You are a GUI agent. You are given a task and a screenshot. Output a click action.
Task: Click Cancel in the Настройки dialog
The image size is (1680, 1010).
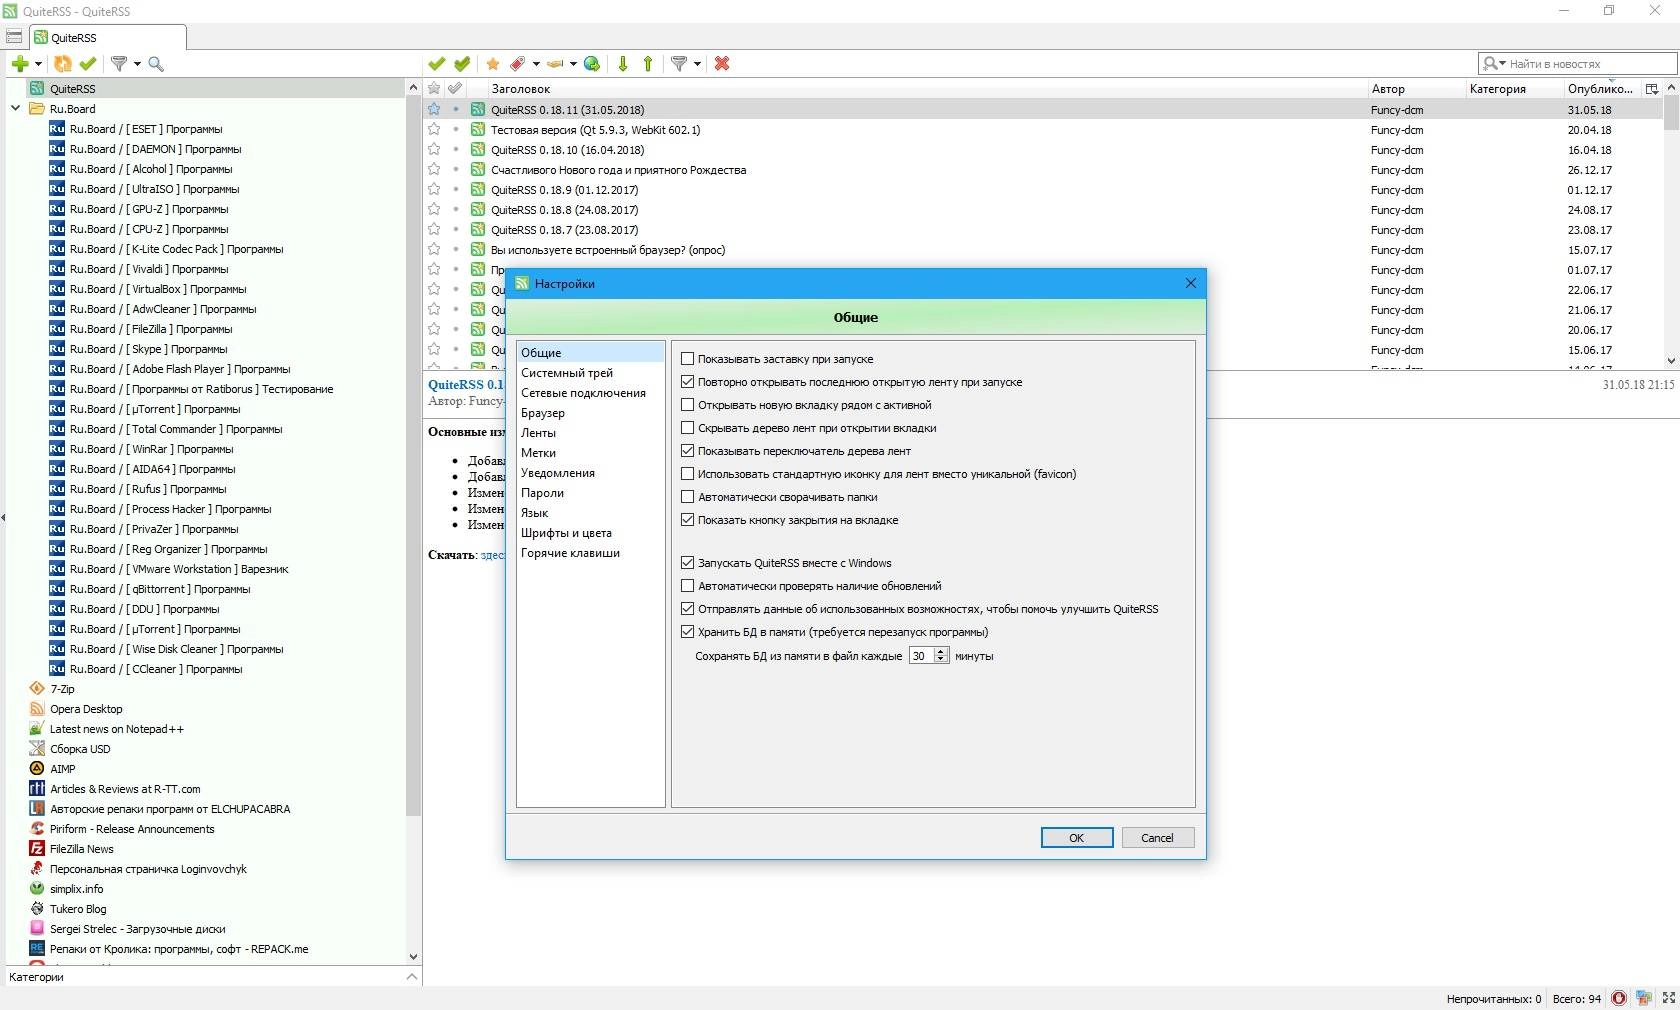[x=1157, y=838]
